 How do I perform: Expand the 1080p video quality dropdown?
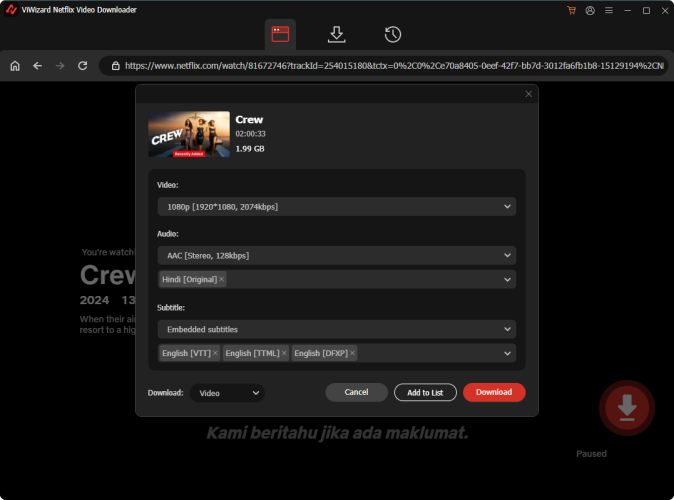[x=337, y=207]
